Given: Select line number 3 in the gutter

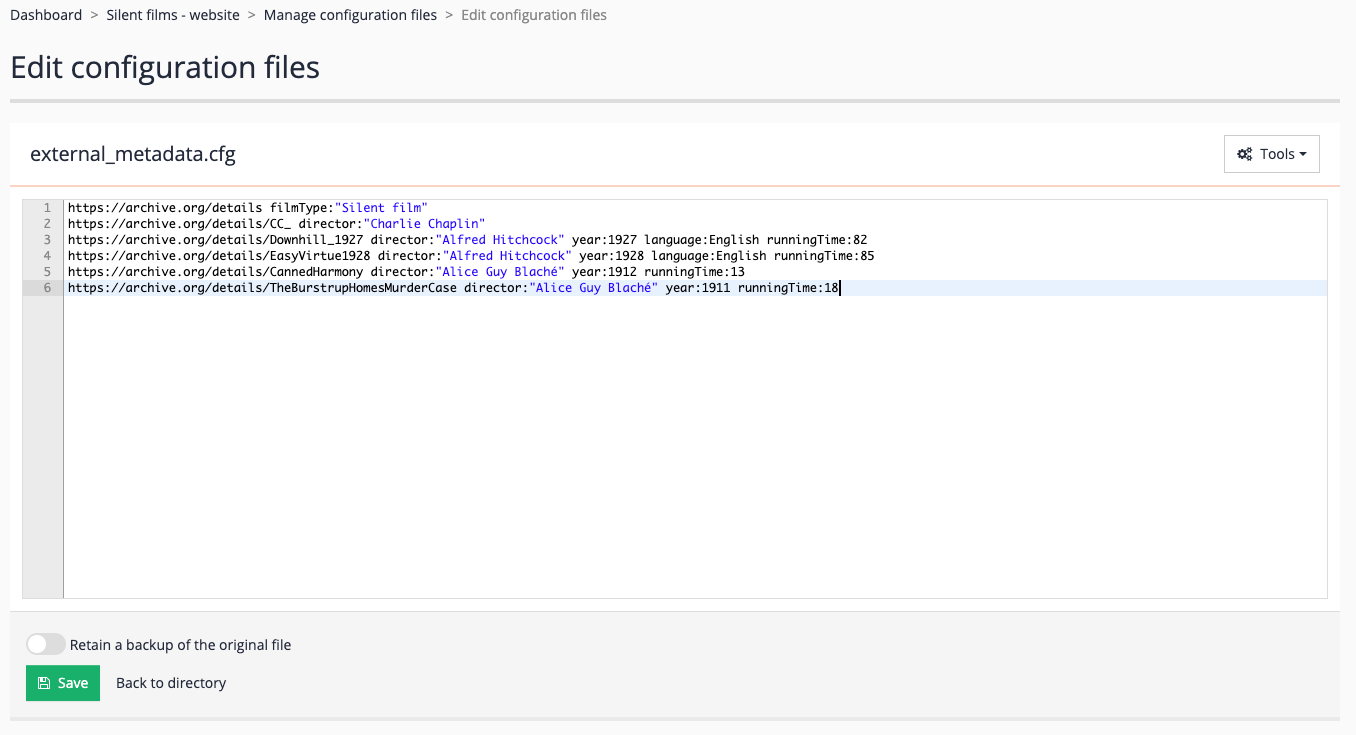Looking at the screenshot, I should pyautogui.click(x=46, y=239).
